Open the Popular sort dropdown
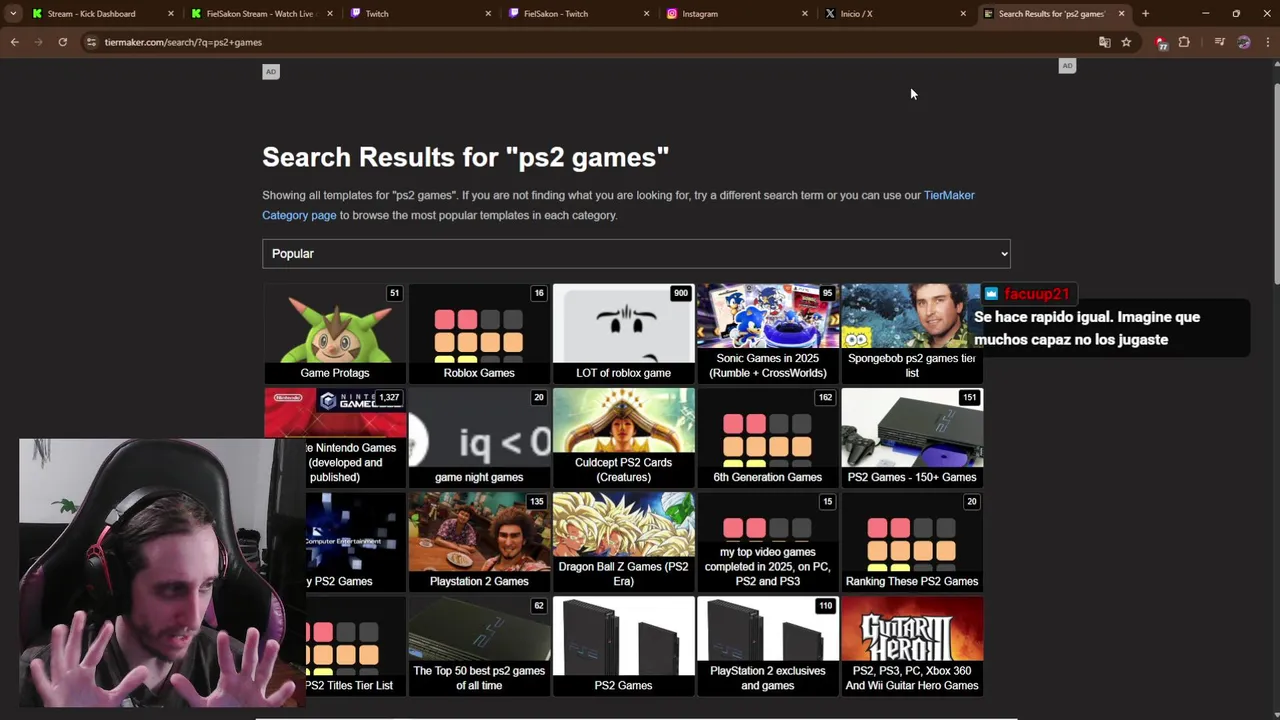Screen dimensions: 1280x720 pyautogui.click(x=636, y=254)
